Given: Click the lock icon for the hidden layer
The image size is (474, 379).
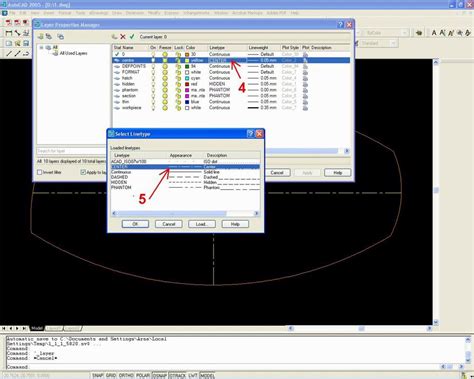Looking at the screenshot, I should 178,84.
